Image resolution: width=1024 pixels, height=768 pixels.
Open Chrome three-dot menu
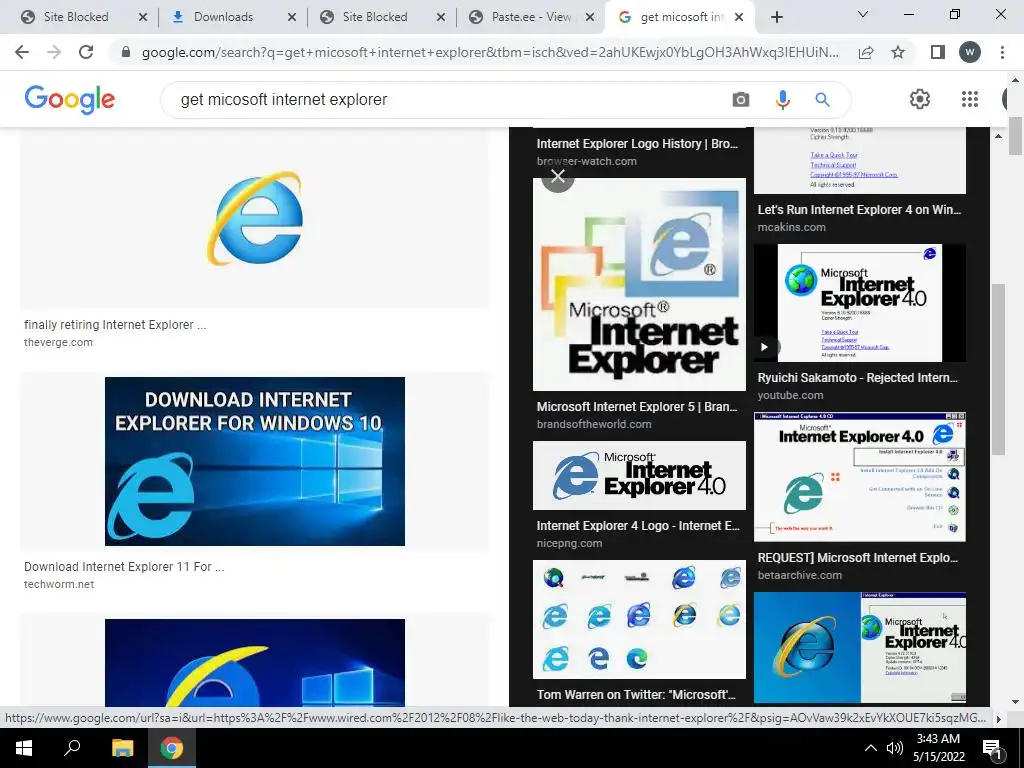[1002, 52]
